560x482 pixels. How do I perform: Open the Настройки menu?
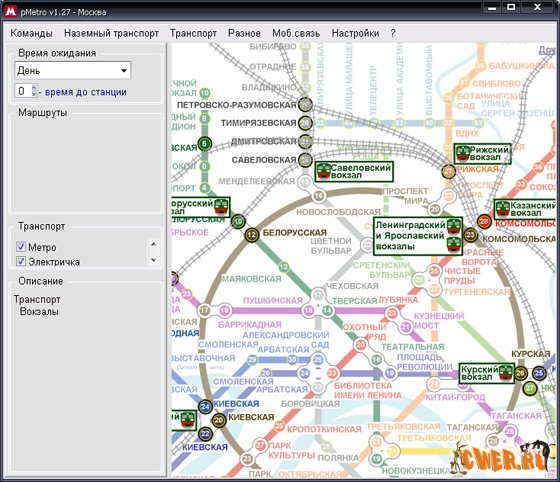coord(355,33)
